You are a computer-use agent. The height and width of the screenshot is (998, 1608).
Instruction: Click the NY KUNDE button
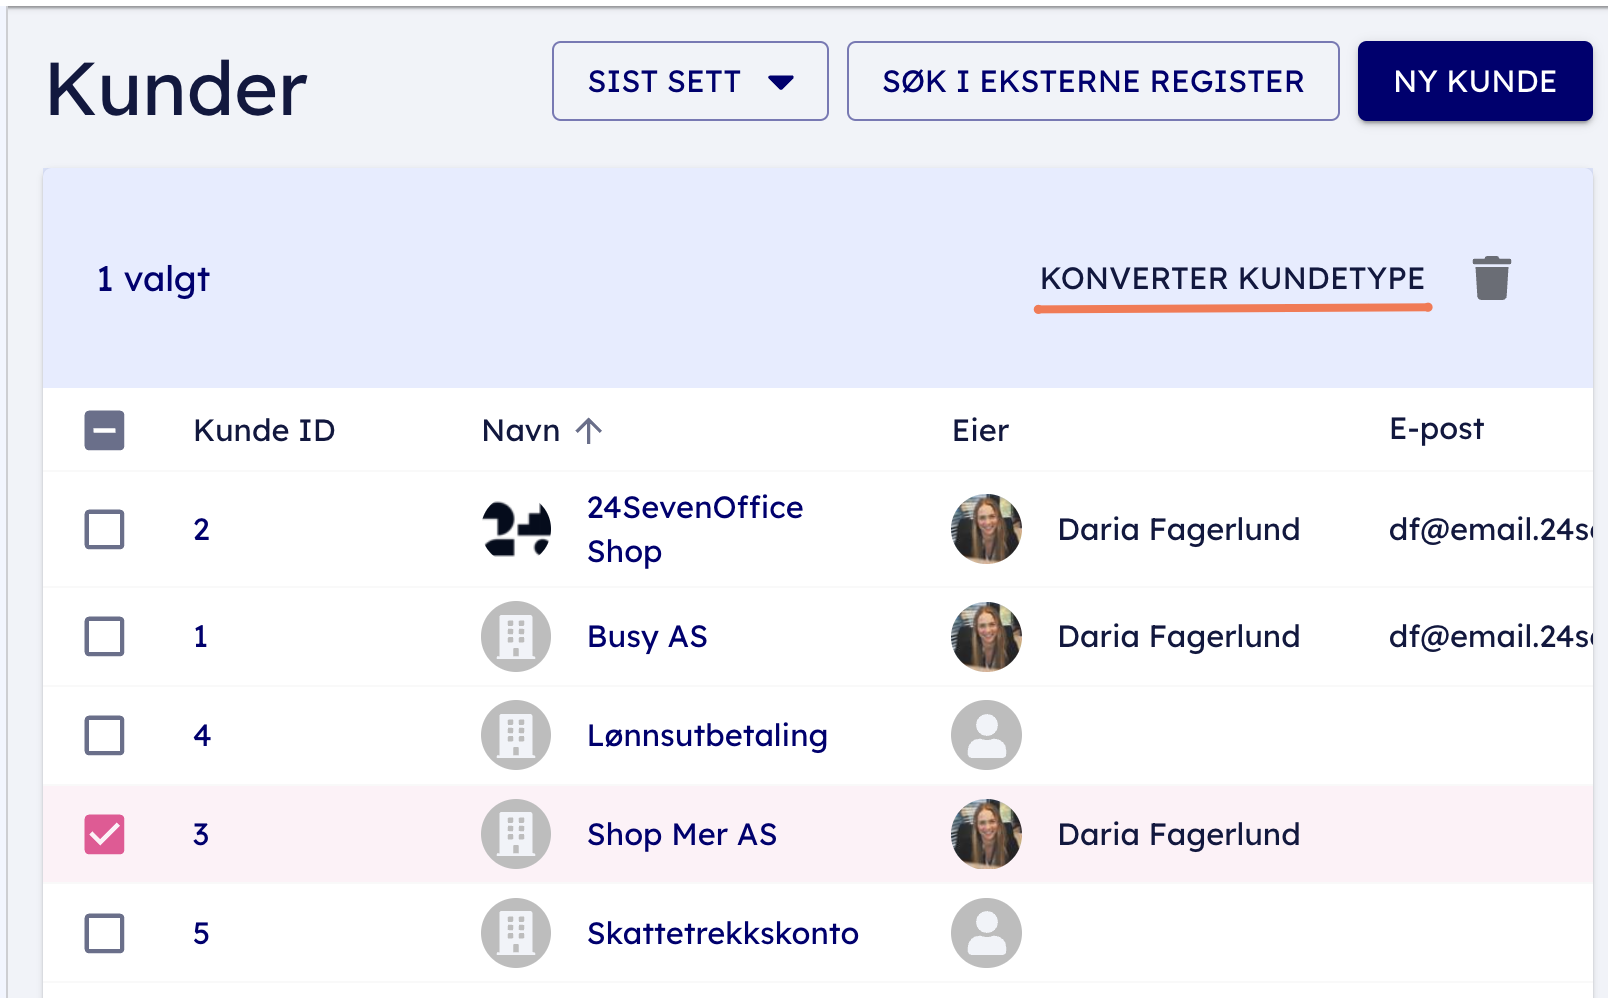(1474, 81)
